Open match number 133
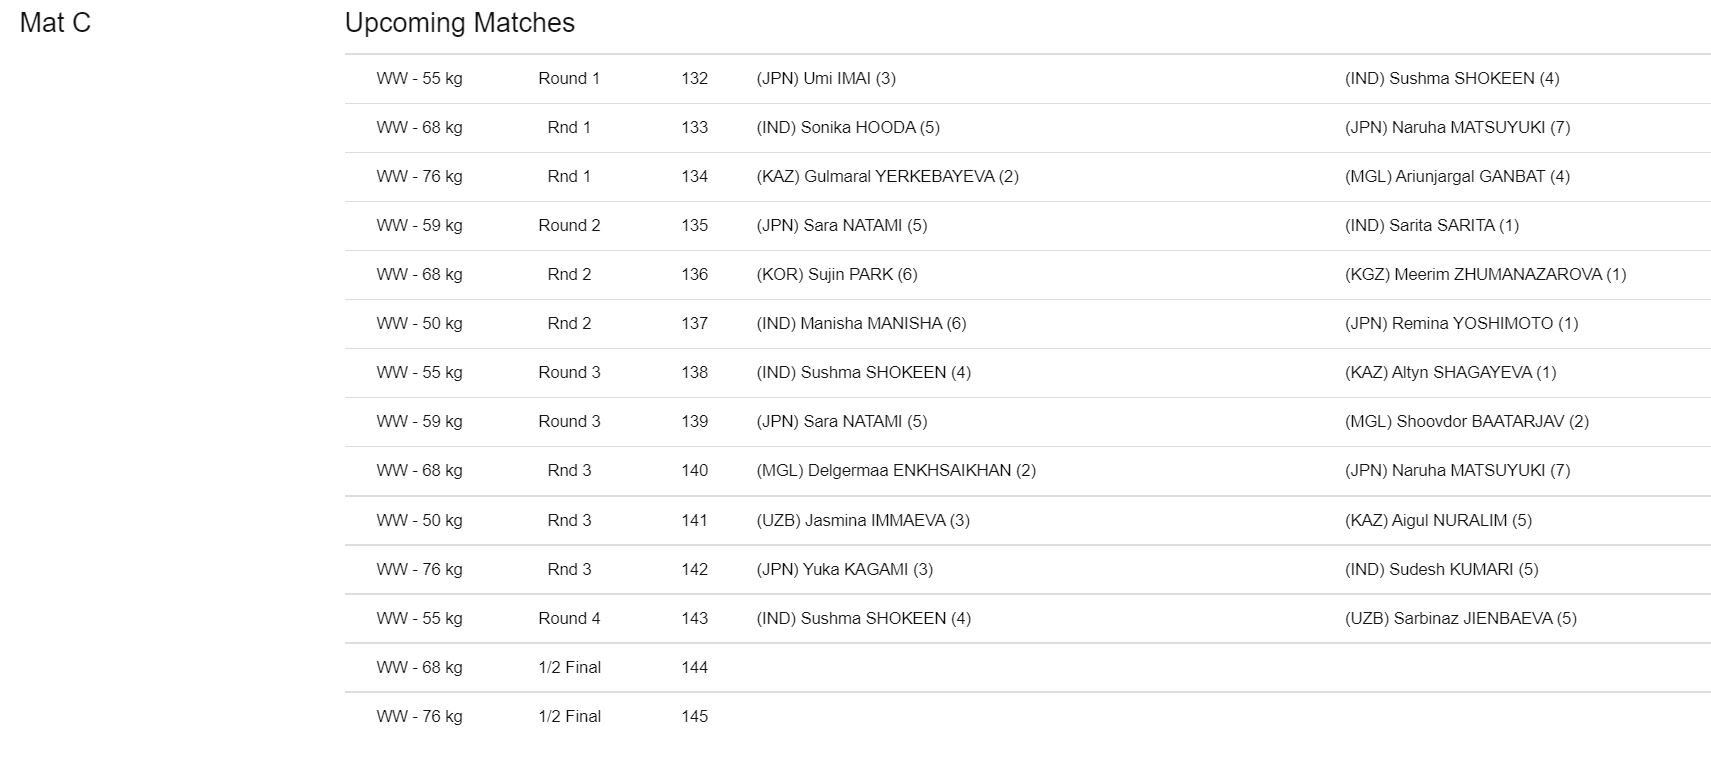 click(694, 127)
